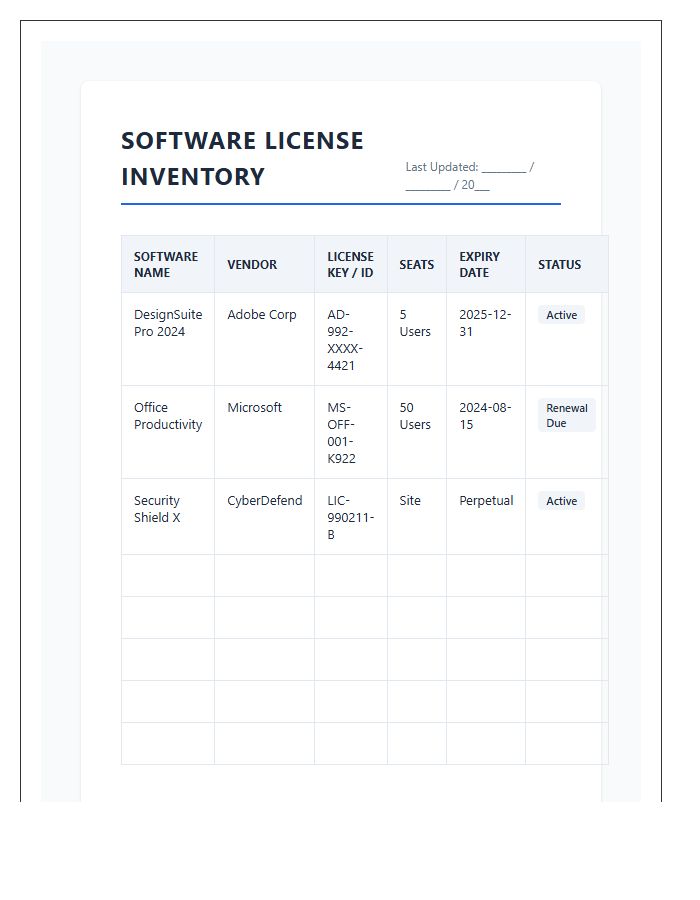The width and height of the screenshot is (700, 900).
Task: Click the Renewal Due status badge
Action: [x=566, y=415]
